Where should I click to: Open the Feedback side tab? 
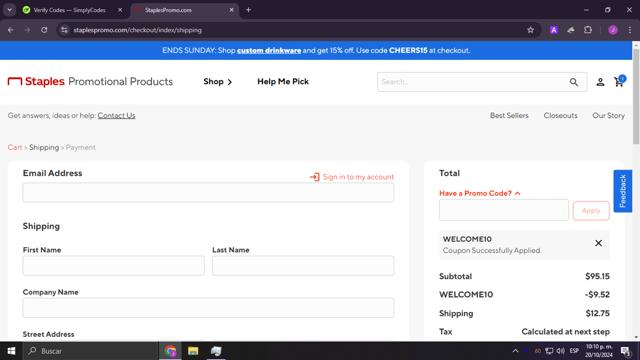(x=622, y=191)
